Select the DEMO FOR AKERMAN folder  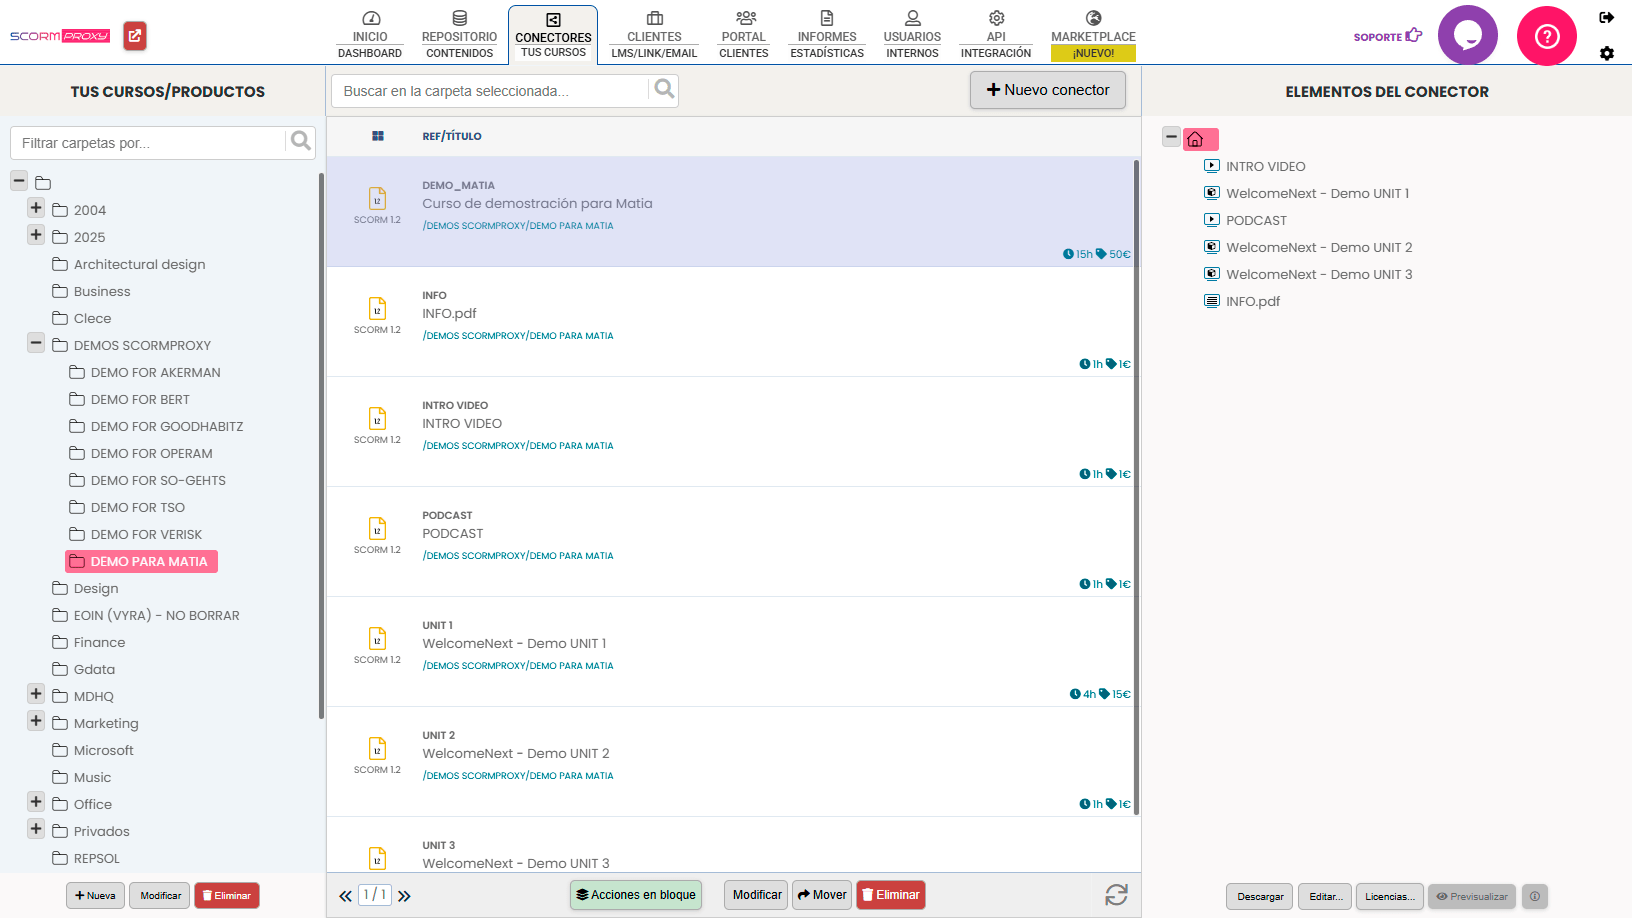click(x=145, y=372)
